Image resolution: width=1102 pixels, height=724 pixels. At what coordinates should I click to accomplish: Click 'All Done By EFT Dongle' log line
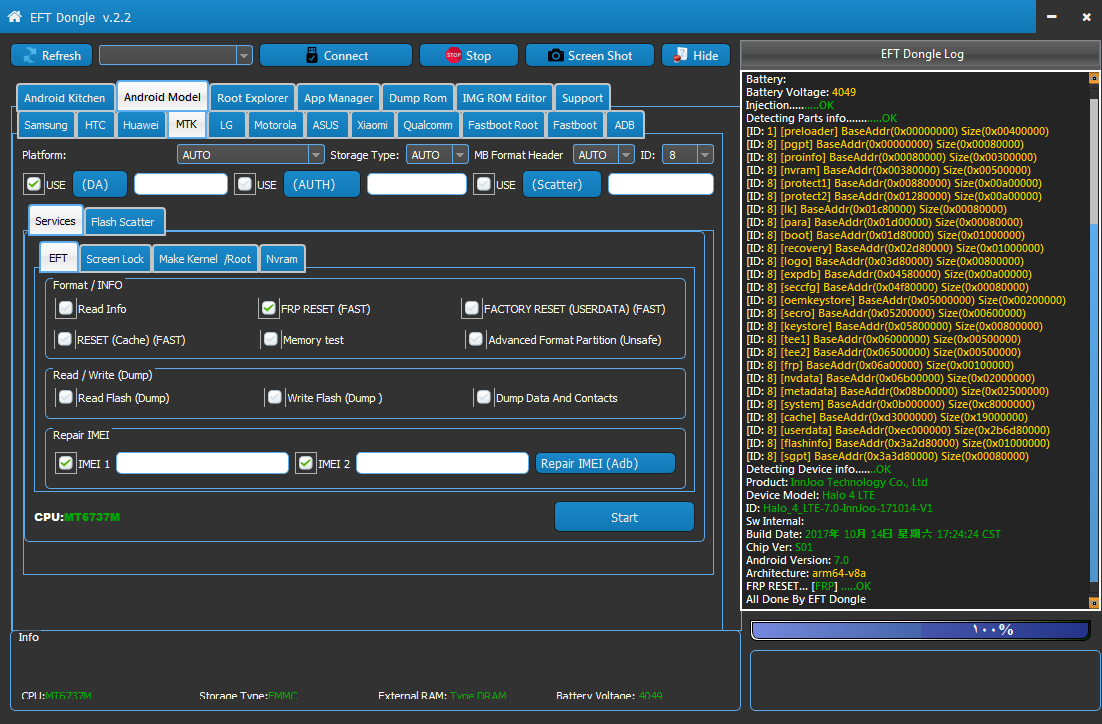(805, 600)
